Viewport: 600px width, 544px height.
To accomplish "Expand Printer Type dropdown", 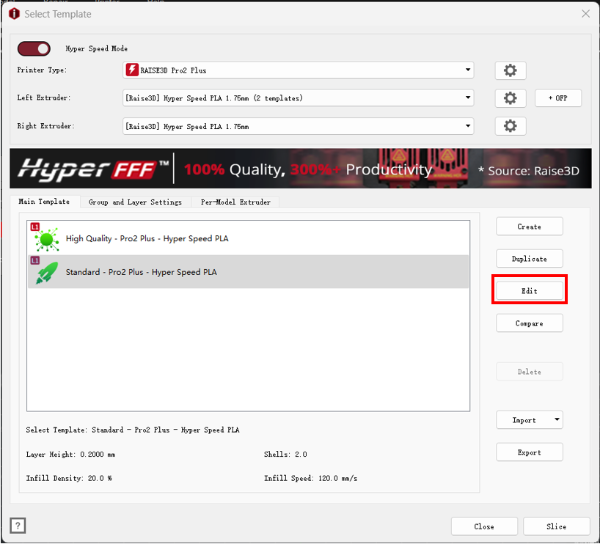I will click(468, 70).
